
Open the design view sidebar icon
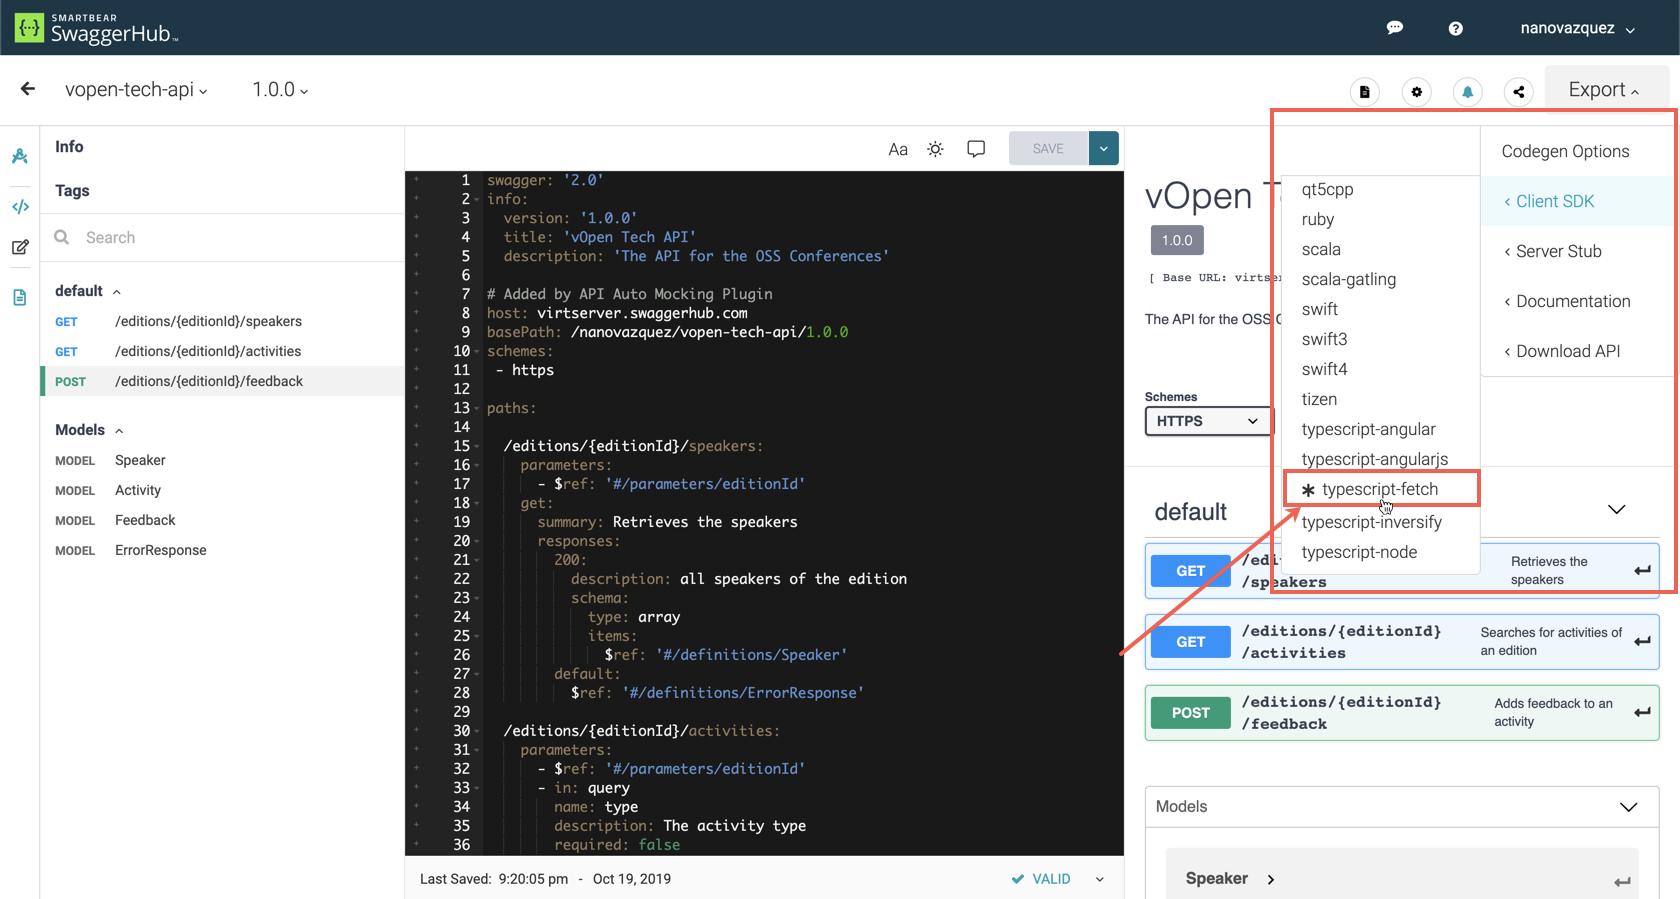point(20,156)
